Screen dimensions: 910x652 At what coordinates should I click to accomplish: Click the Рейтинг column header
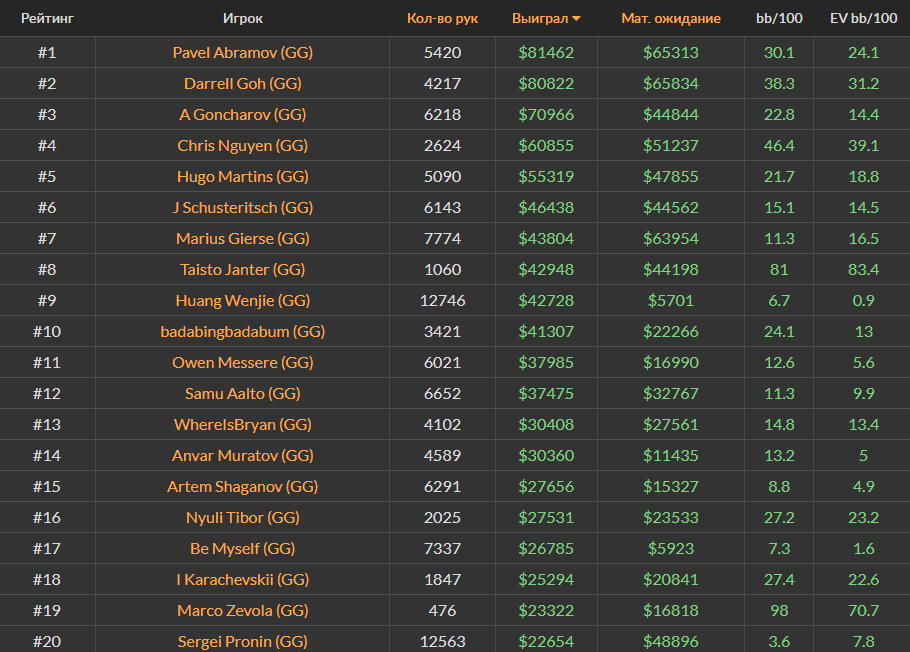47,18
